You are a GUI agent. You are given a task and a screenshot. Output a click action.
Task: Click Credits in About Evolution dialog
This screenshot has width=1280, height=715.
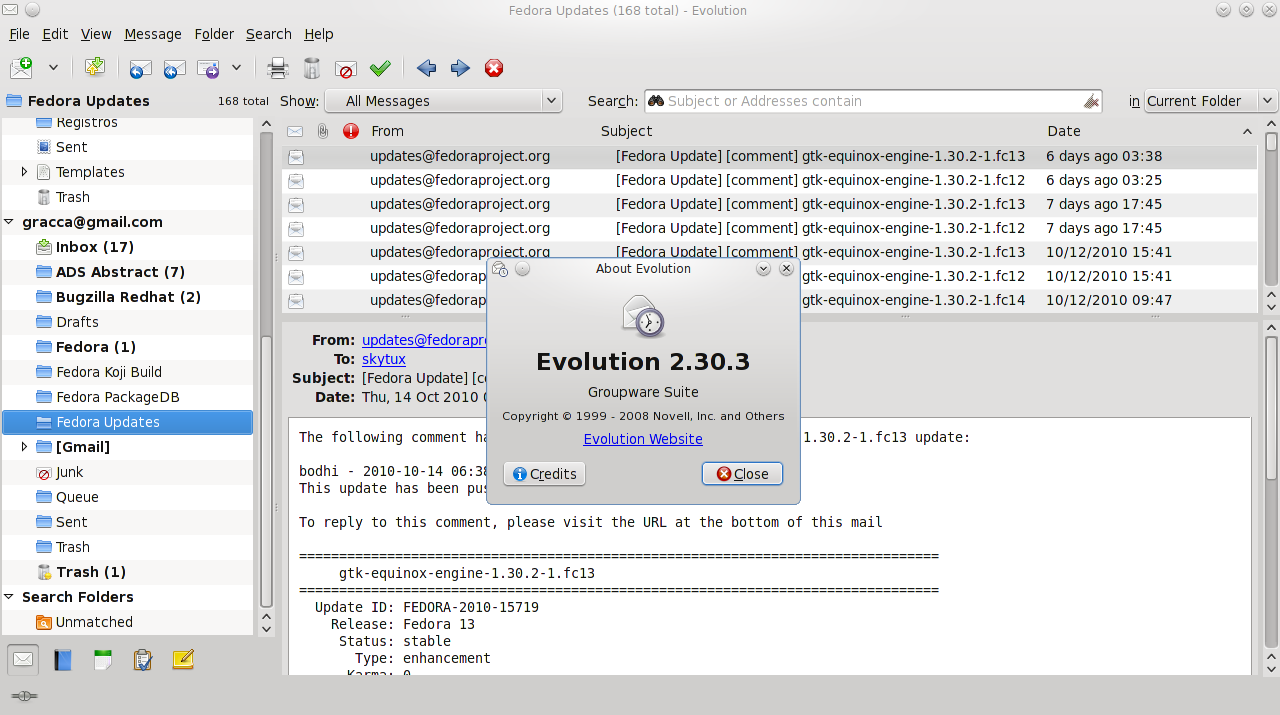coord(544,474)
